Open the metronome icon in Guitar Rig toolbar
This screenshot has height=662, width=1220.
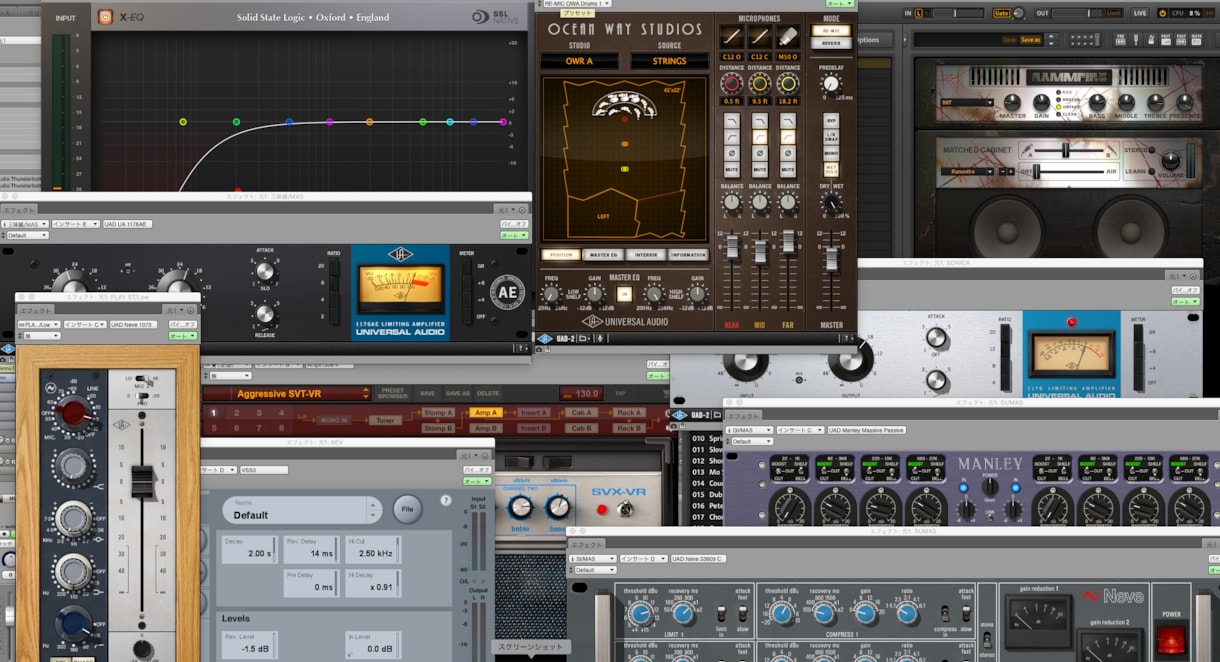tap(1149, 40)
